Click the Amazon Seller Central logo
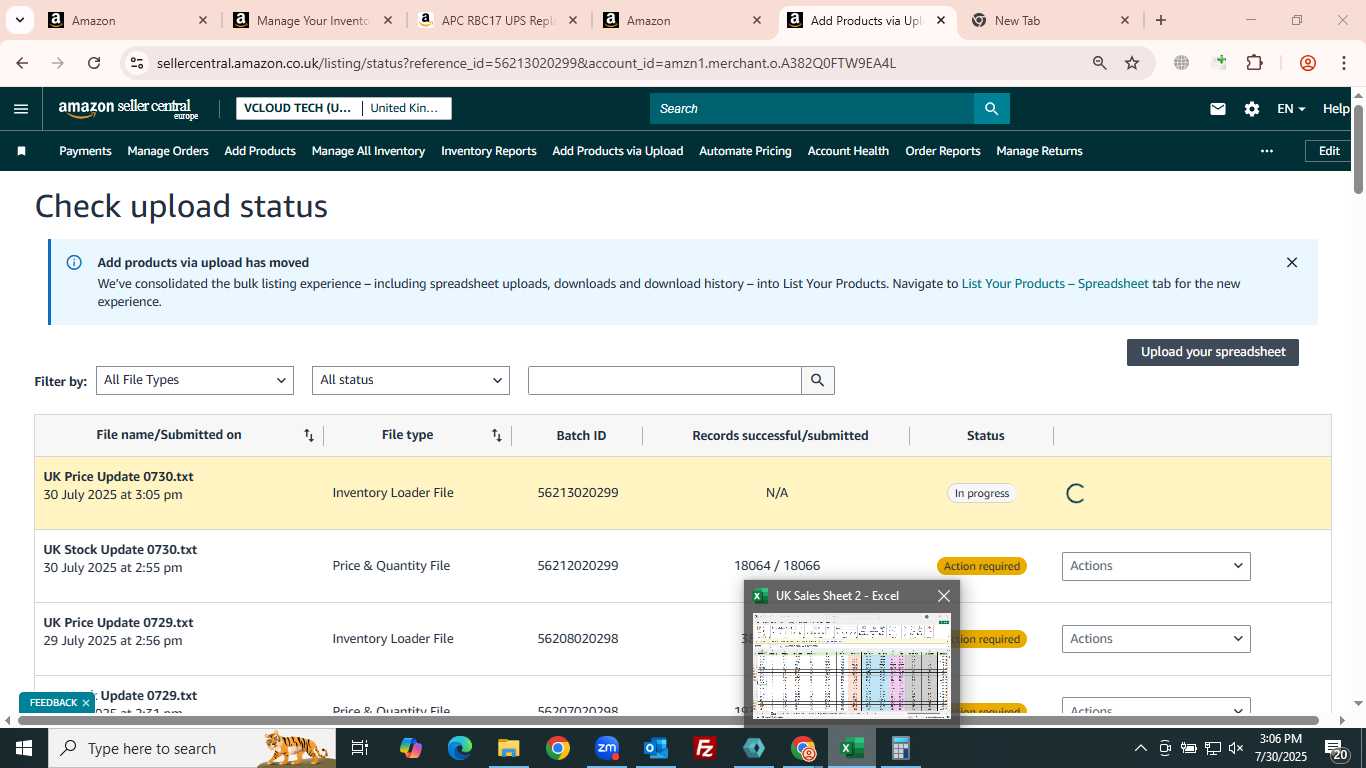This screenshot has width=1366, height=768. (129, 109)
